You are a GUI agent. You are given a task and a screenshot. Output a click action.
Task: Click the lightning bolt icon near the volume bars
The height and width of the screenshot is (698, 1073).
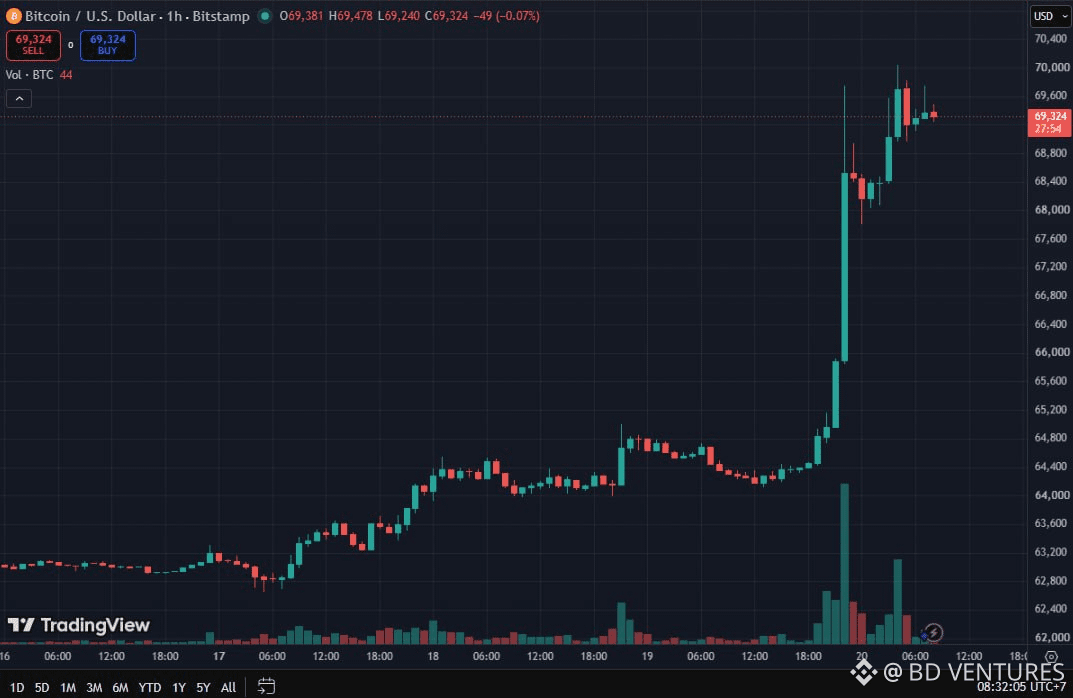point(933,632)
